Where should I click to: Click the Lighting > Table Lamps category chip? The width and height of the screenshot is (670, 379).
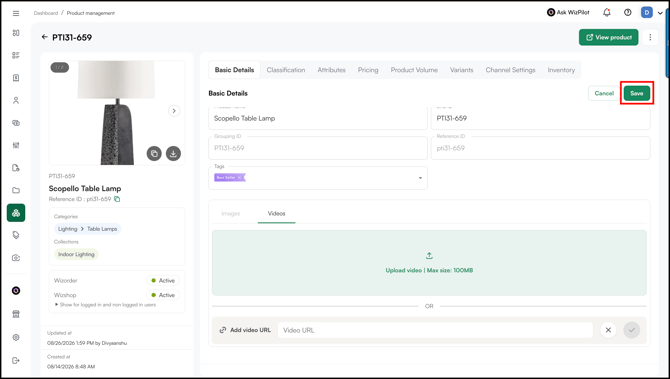(x=87, y=229)
